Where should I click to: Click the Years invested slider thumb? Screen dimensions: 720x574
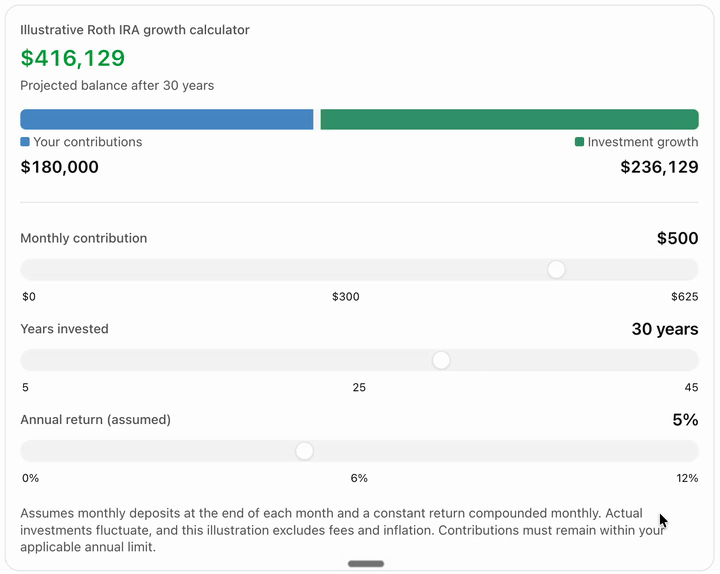point(441,360)
